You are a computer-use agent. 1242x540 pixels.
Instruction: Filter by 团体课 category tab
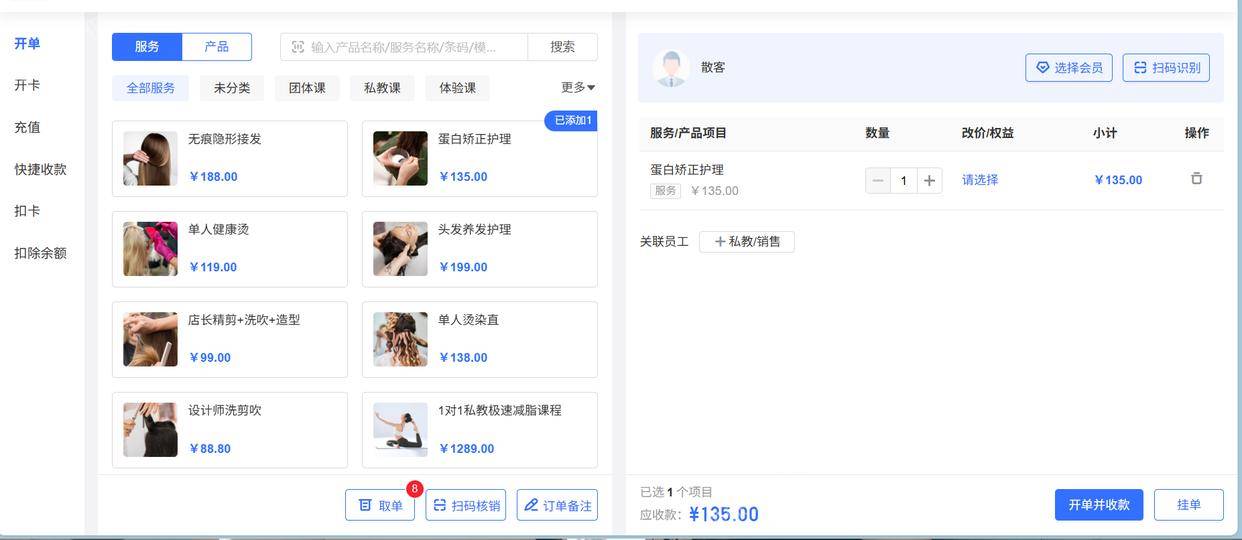point(307,88)
